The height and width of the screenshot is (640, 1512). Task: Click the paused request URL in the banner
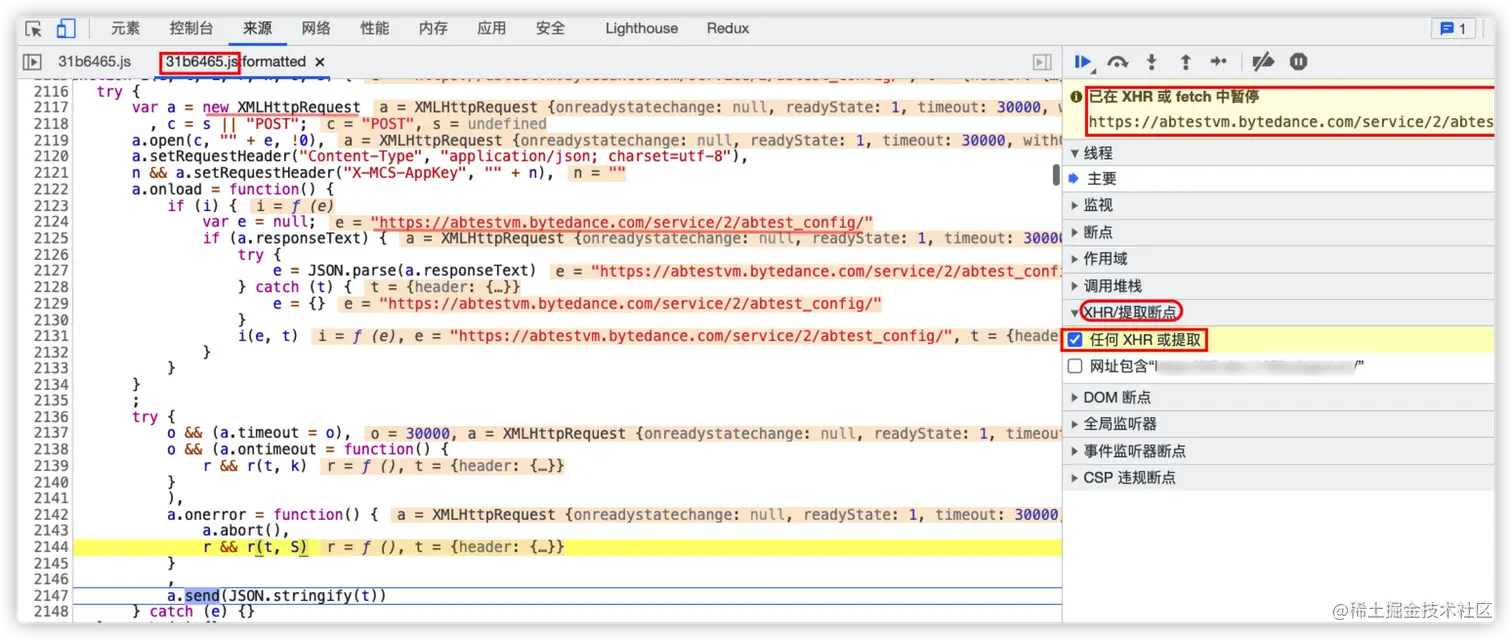coord(1290,122)
